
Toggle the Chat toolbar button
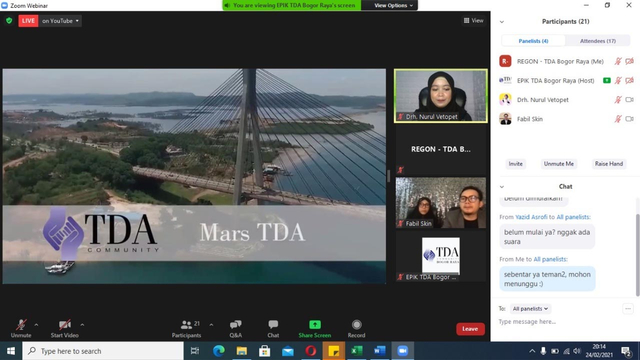tap(273, 328)
